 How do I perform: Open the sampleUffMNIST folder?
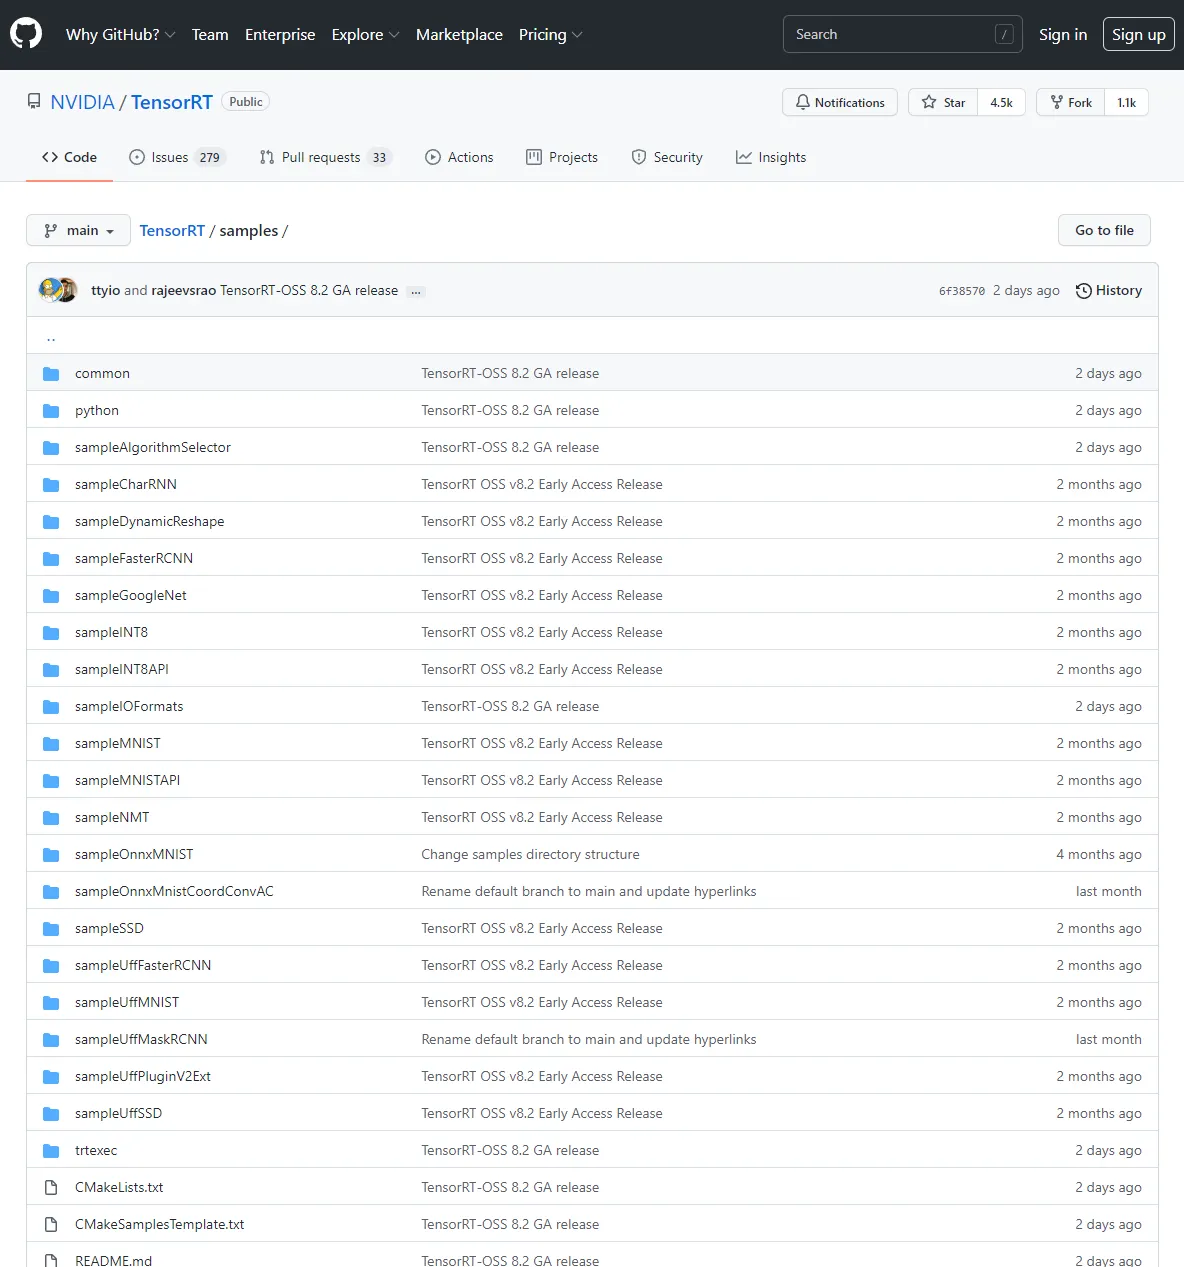127,1002
